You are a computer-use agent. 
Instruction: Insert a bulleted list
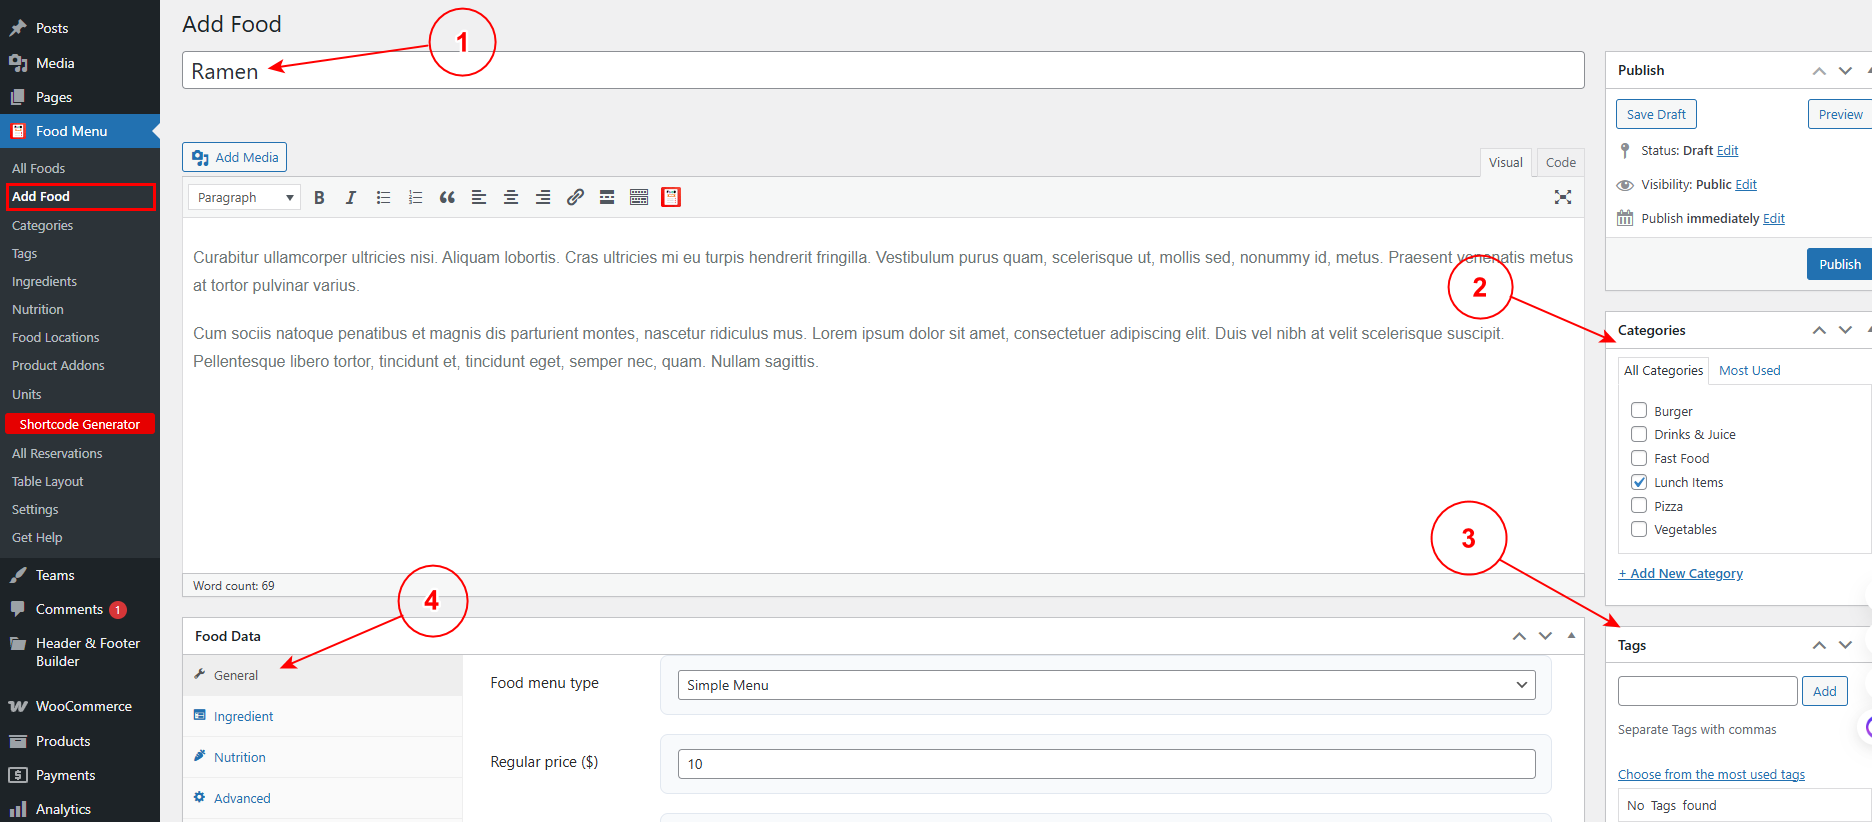tap(383, 198)
